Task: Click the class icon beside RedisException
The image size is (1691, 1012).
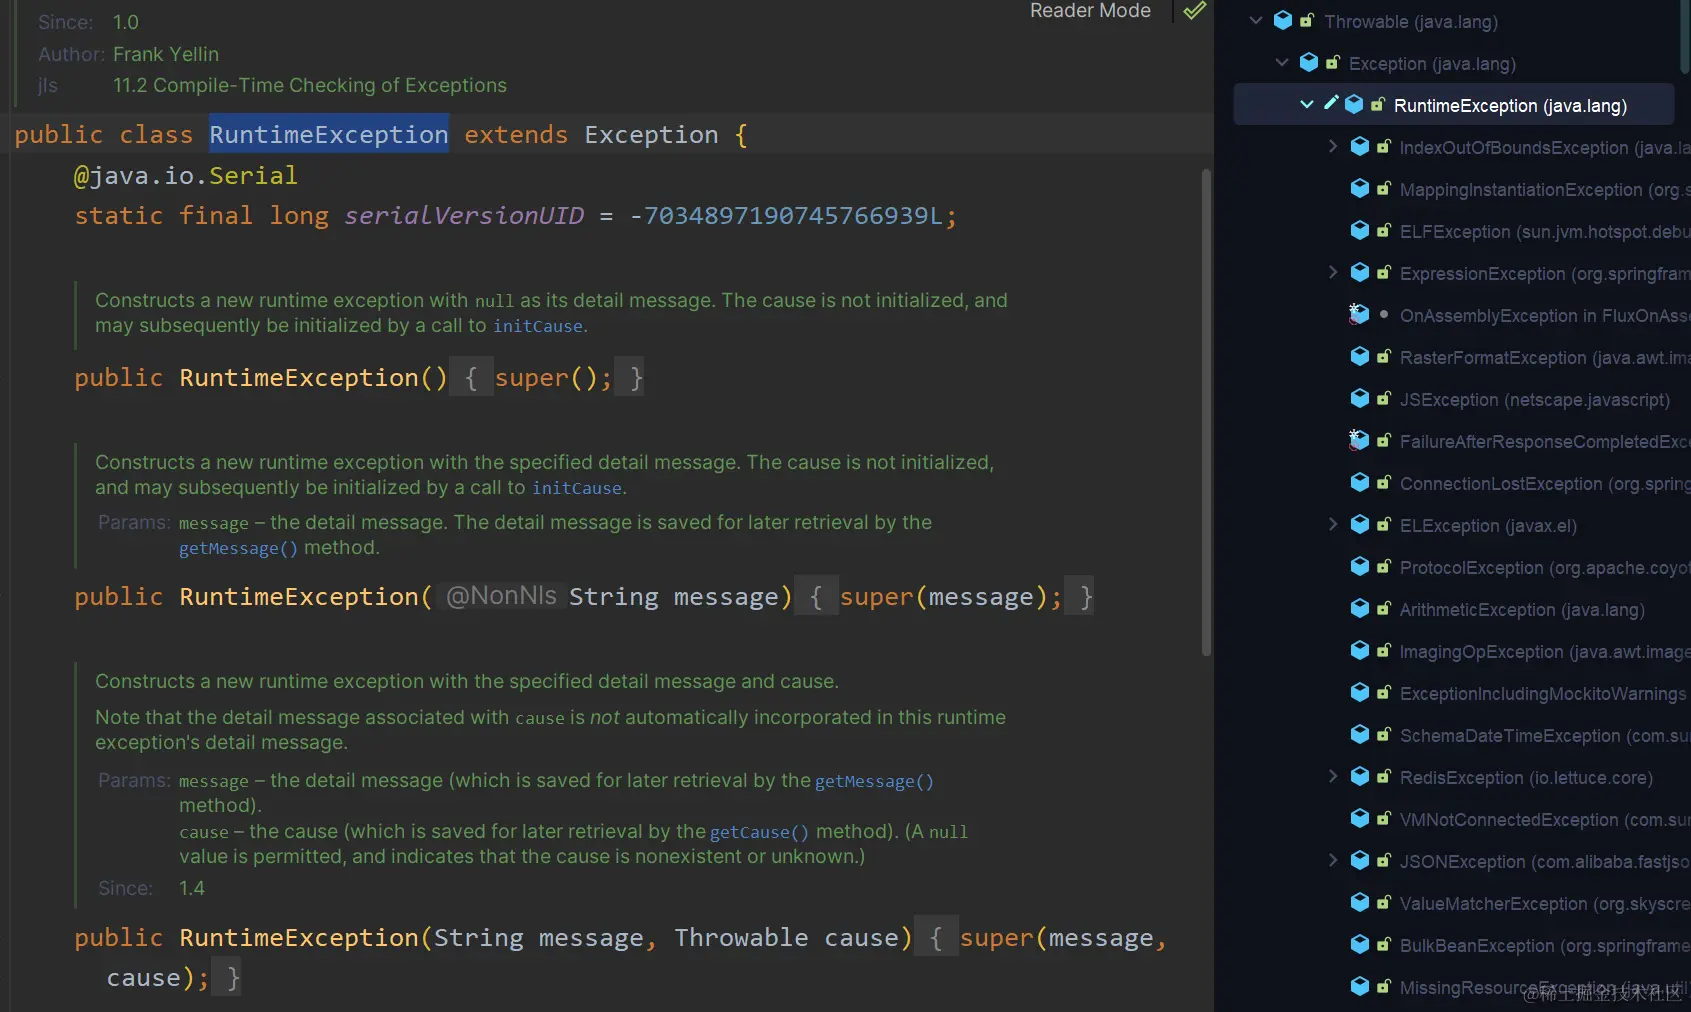Action: pyautogui.click(x=1359, y=776)
